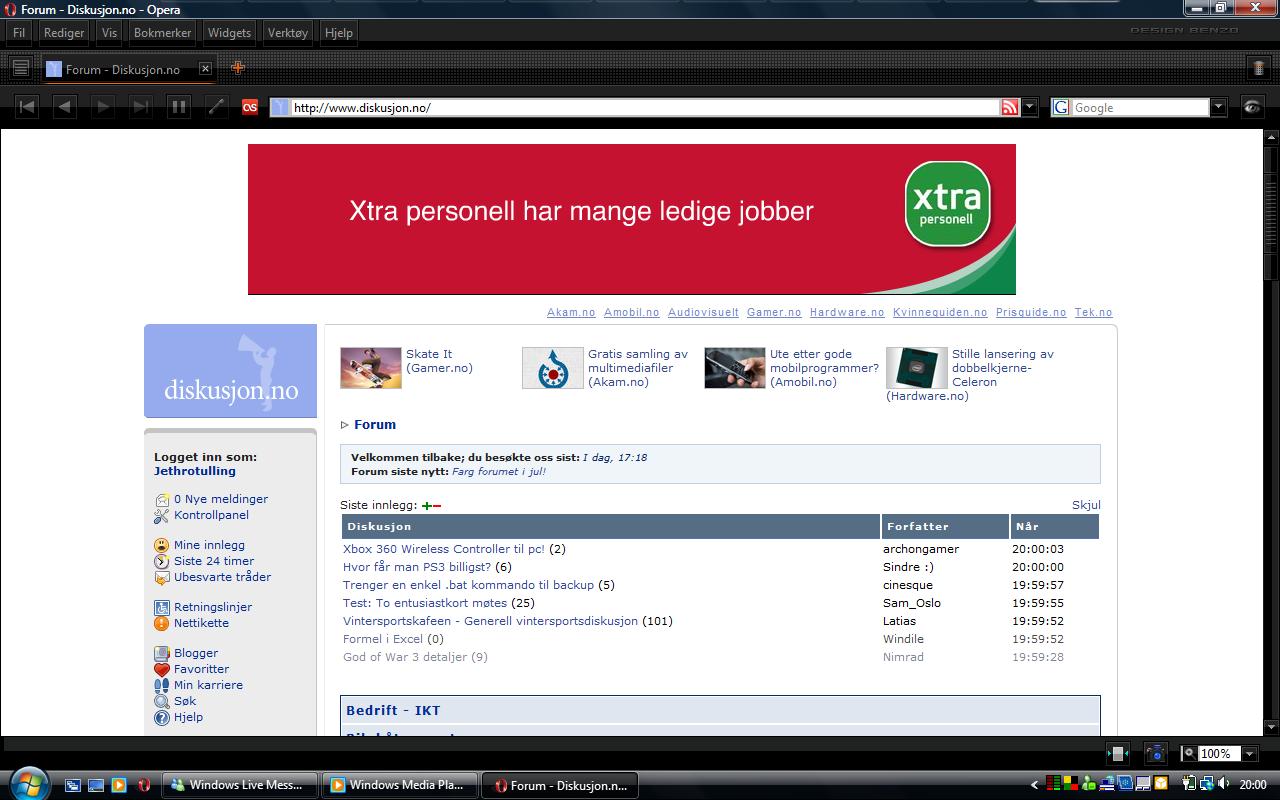1280x800 pixels.
Task: Click the Ubesvarte tråder icon
Action: [162, 577]
